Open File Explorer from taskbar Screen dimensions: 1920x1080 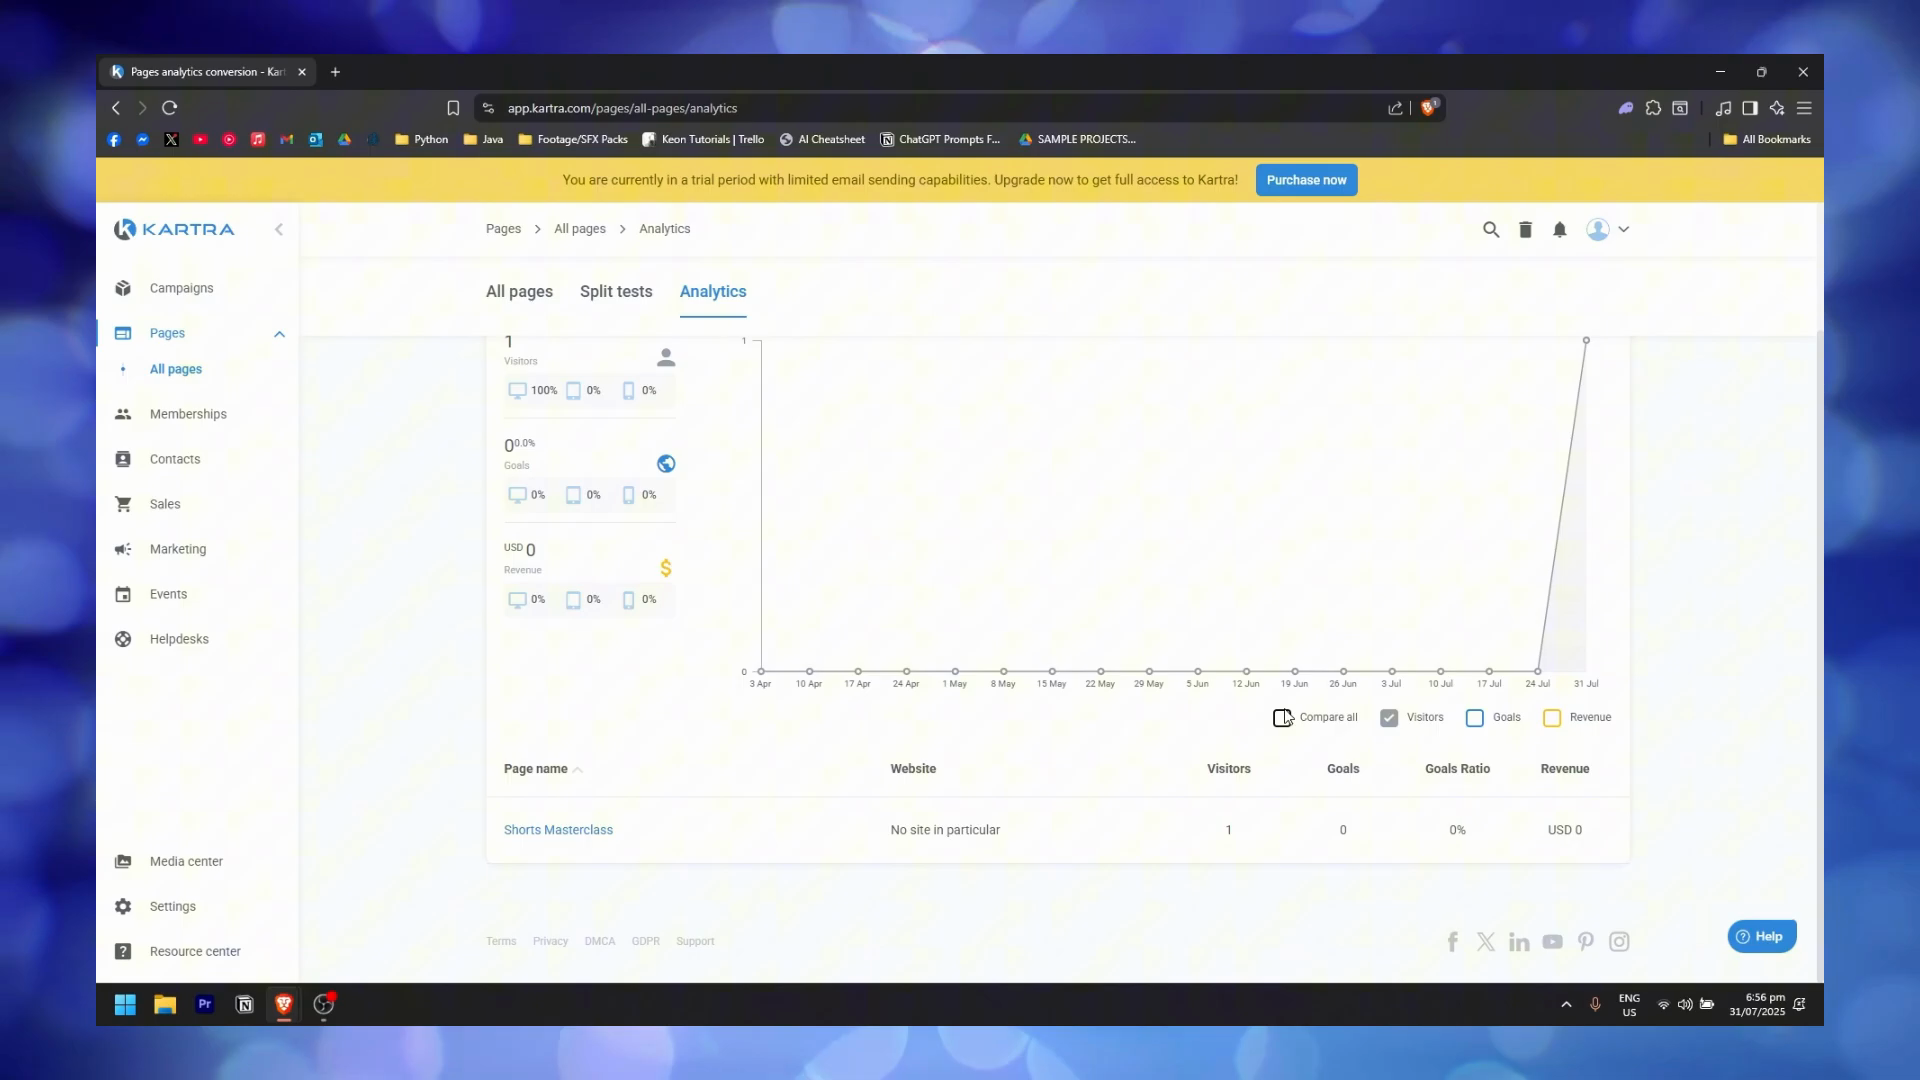[165, 1004]
